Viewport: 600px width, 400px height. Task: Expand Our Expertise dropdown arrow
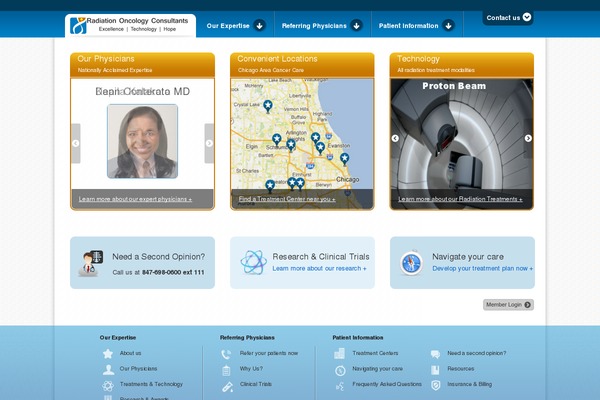point(259,26)
